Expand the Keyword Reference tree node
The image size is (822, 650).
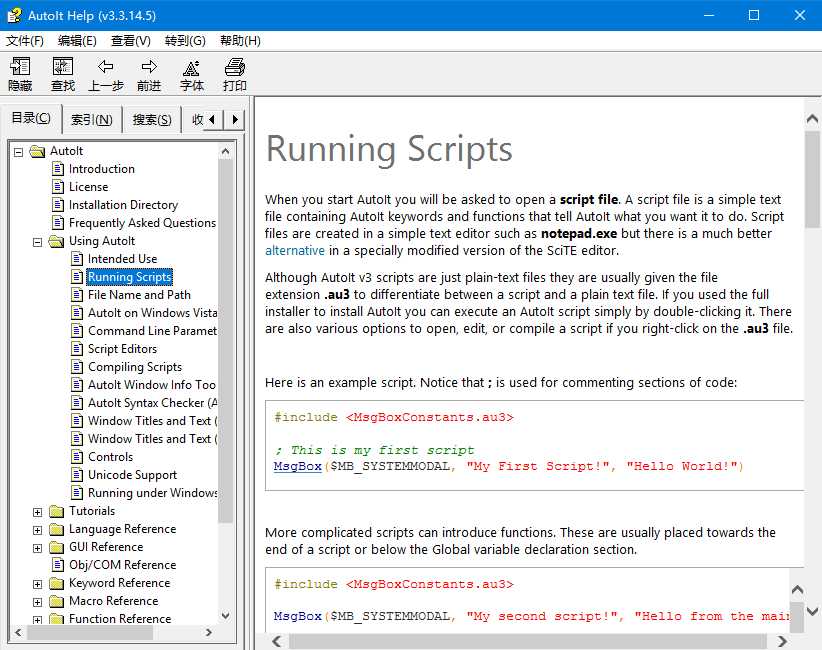tap(37, 584)
